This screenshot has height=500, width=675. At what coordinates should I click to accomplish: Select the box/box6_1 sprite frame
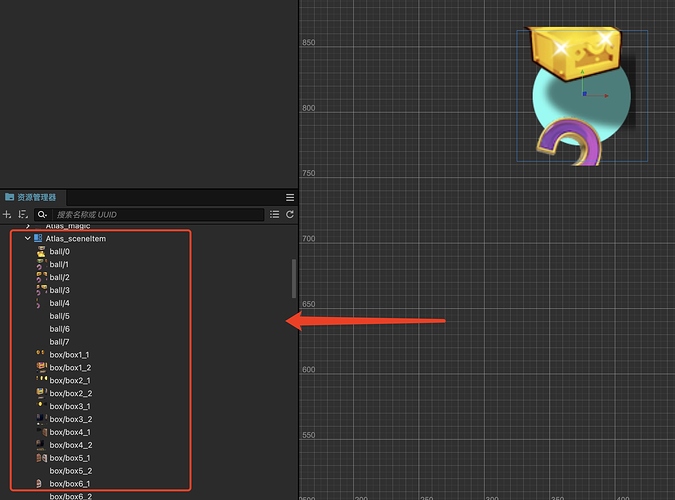pos(70,484)
